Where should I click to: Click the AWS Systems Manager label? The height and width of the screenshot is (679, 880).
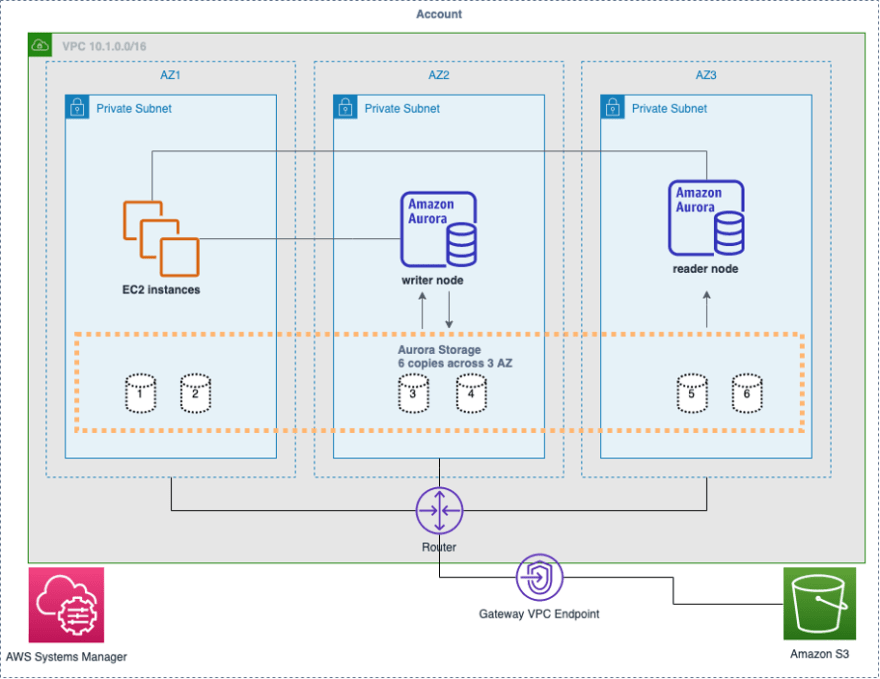66,657
